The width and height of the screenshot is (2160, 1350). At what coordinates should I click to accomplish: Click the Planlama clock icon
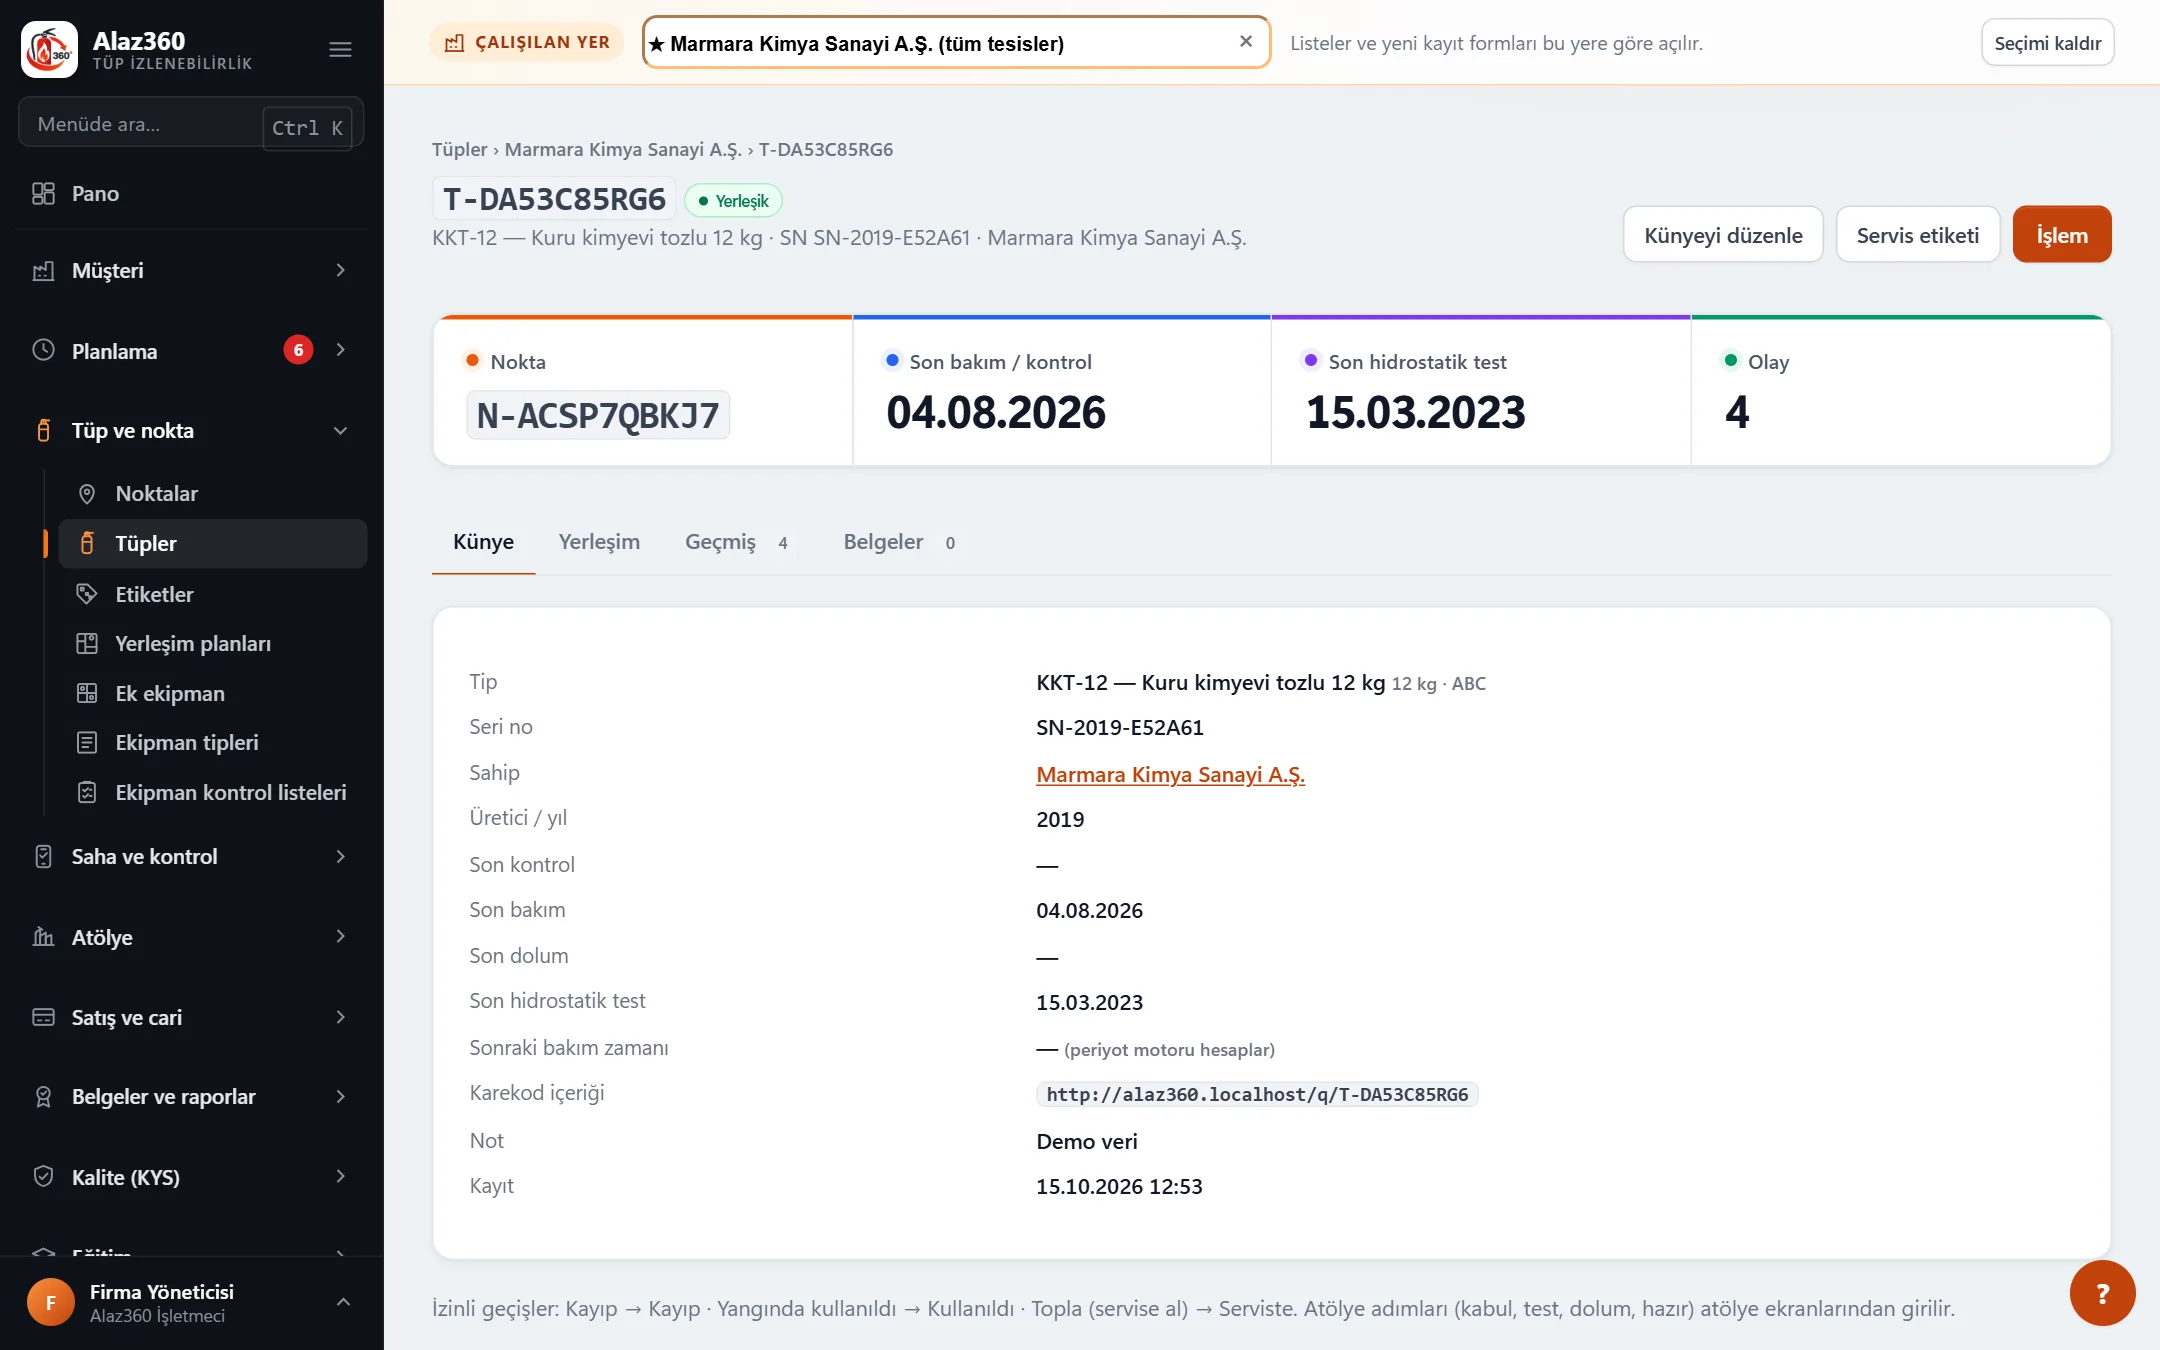(43, 350)
